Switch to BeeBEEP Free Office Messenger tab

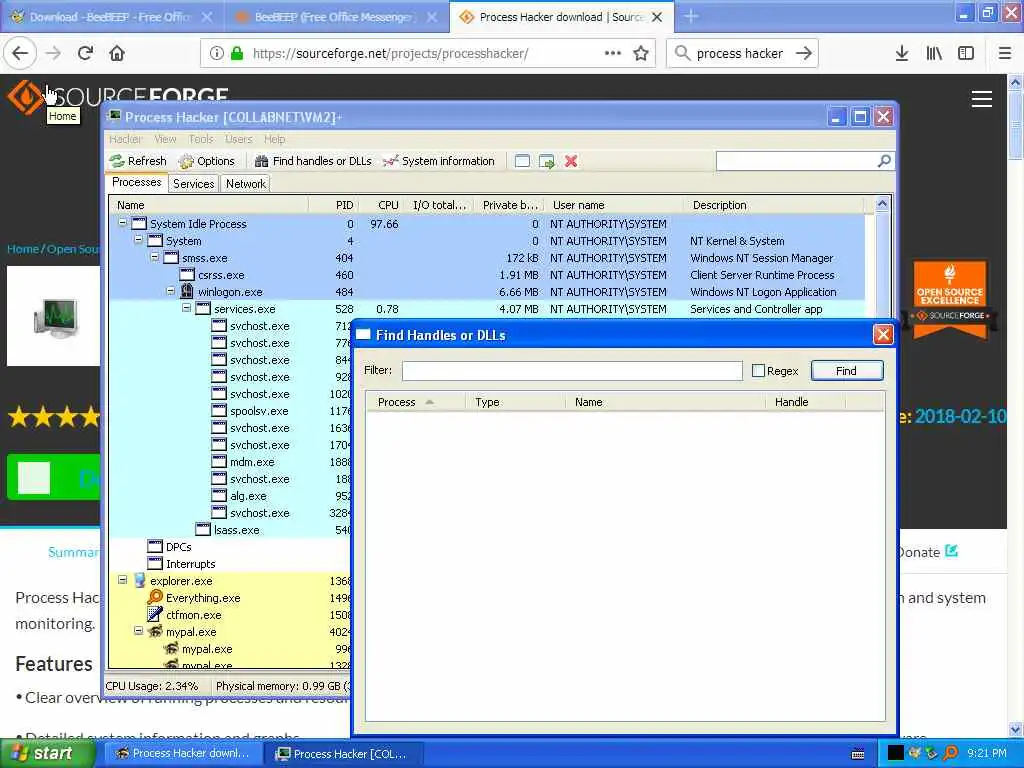click(x=336, y=16)
